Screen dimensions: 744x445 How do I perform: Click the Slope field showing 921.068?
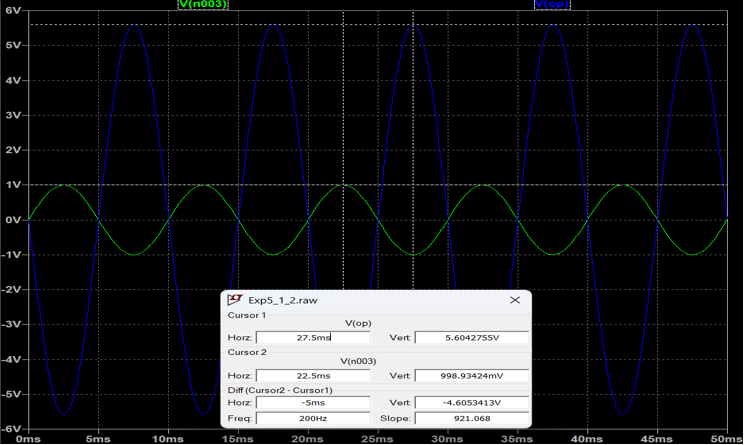(x=471, y=417)
